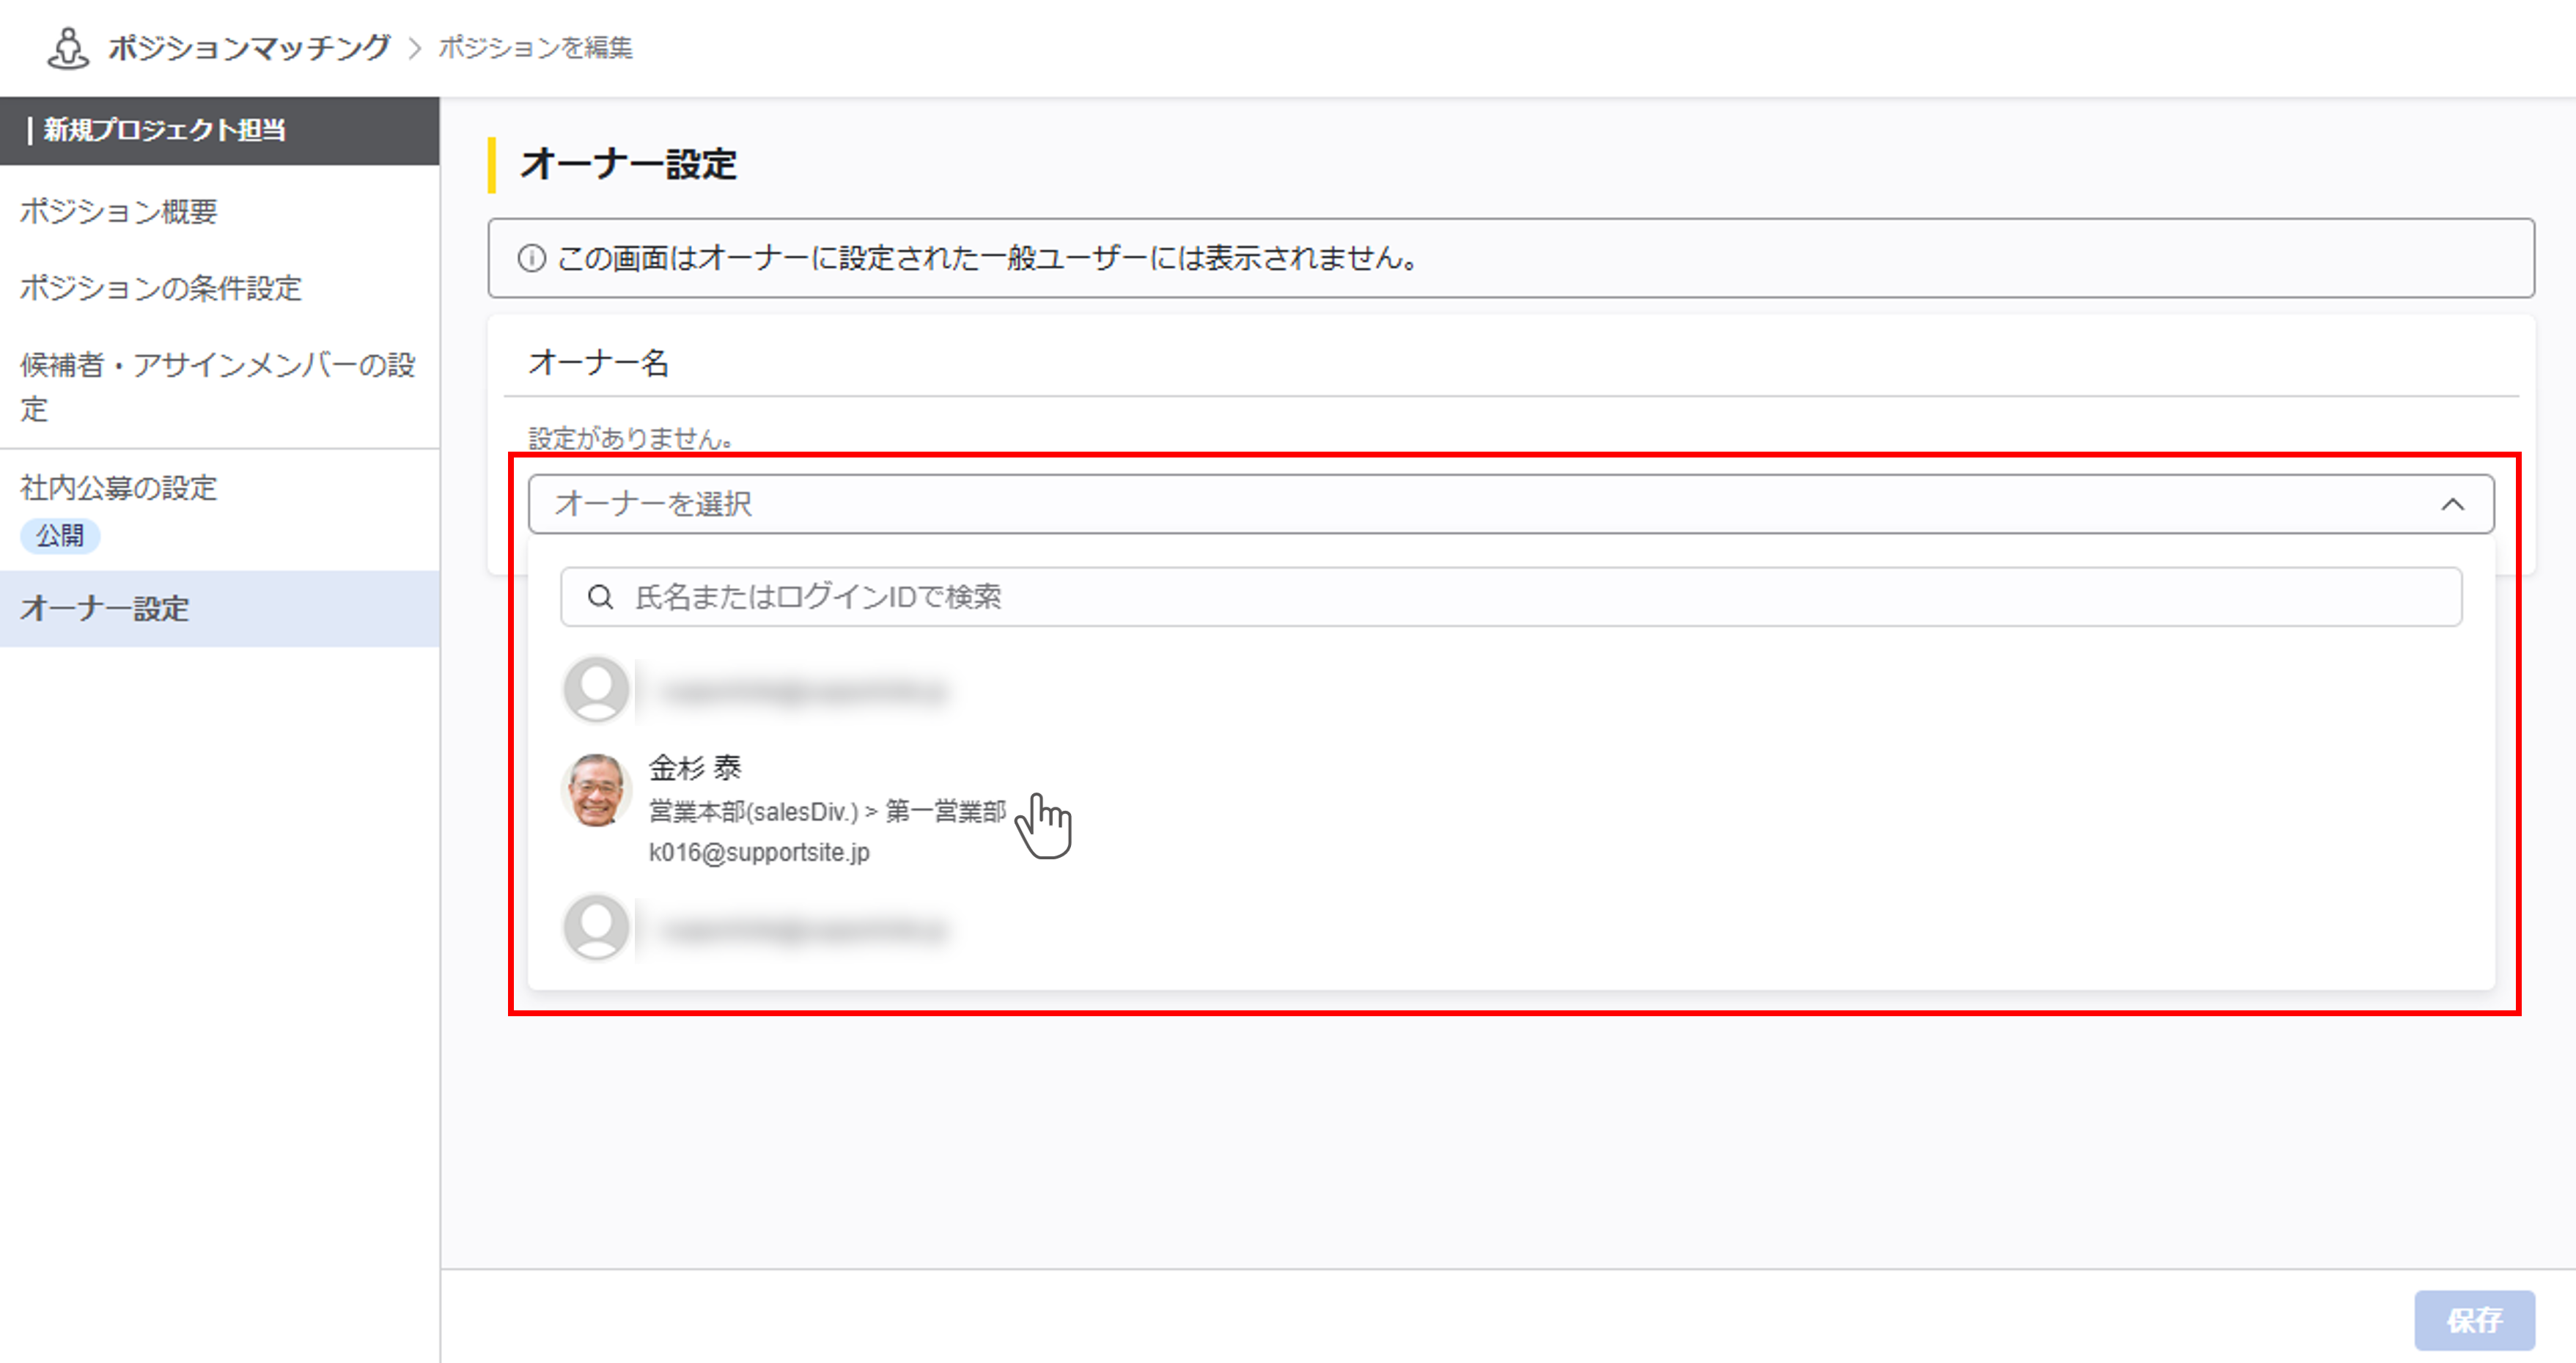Open 社内公募の設定 in the sidebar
Image resolution: width=2576 pixels, height=1363 pixels.
tap(119, 488)
